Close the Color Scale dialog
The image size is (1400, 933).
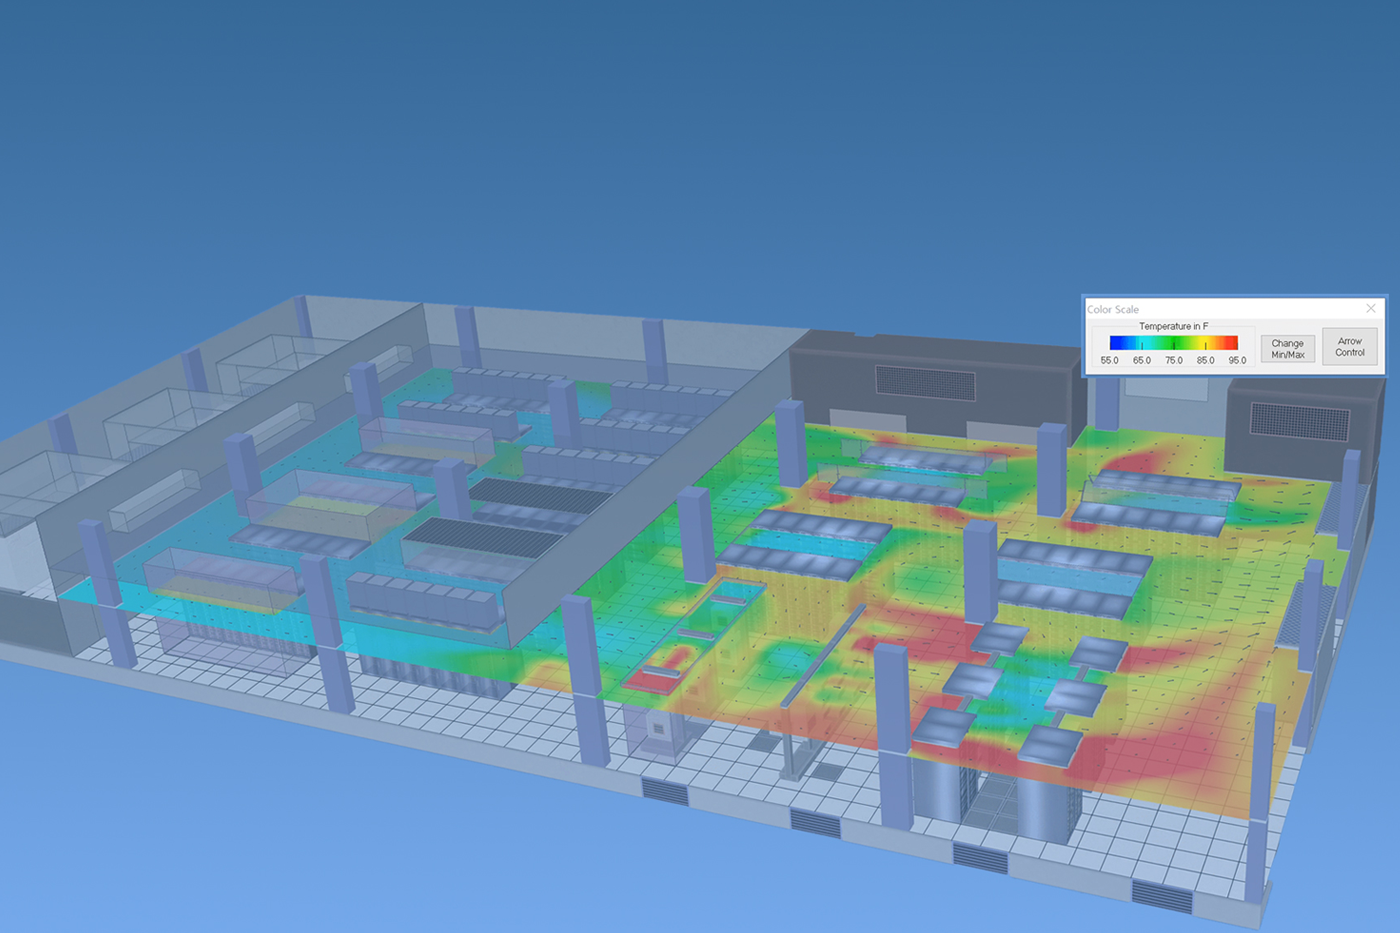point(1371,309)
